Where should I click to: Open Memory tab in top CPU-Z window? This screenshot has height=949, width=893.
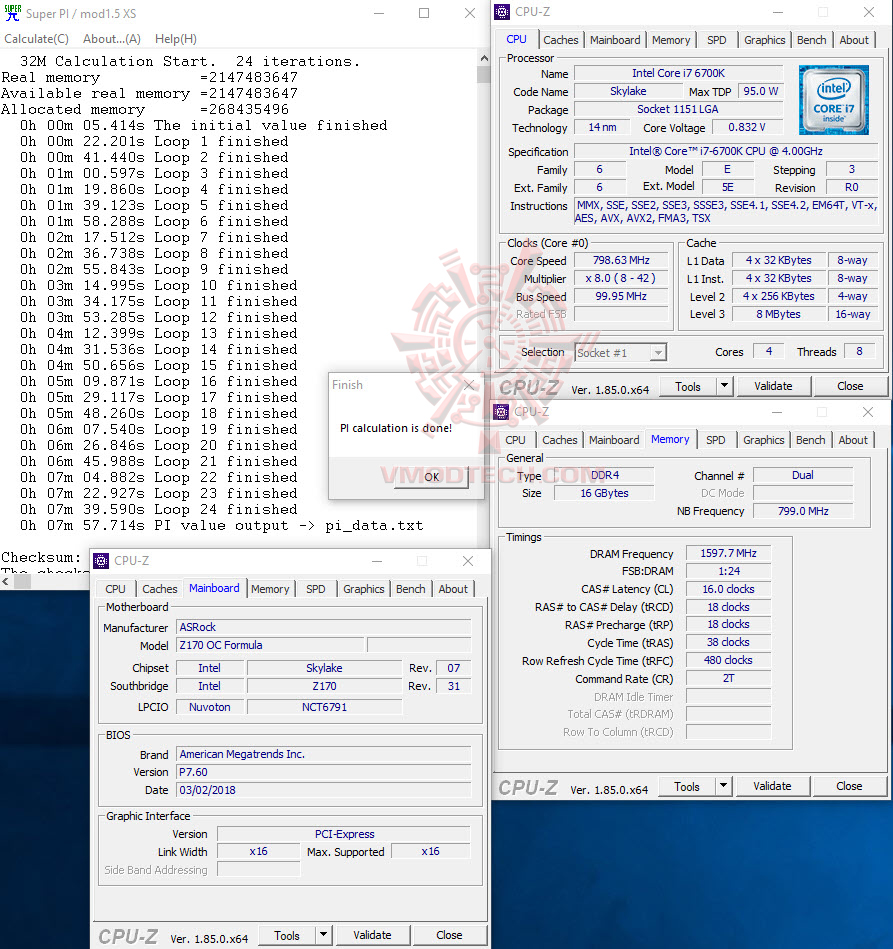point(671,40)
